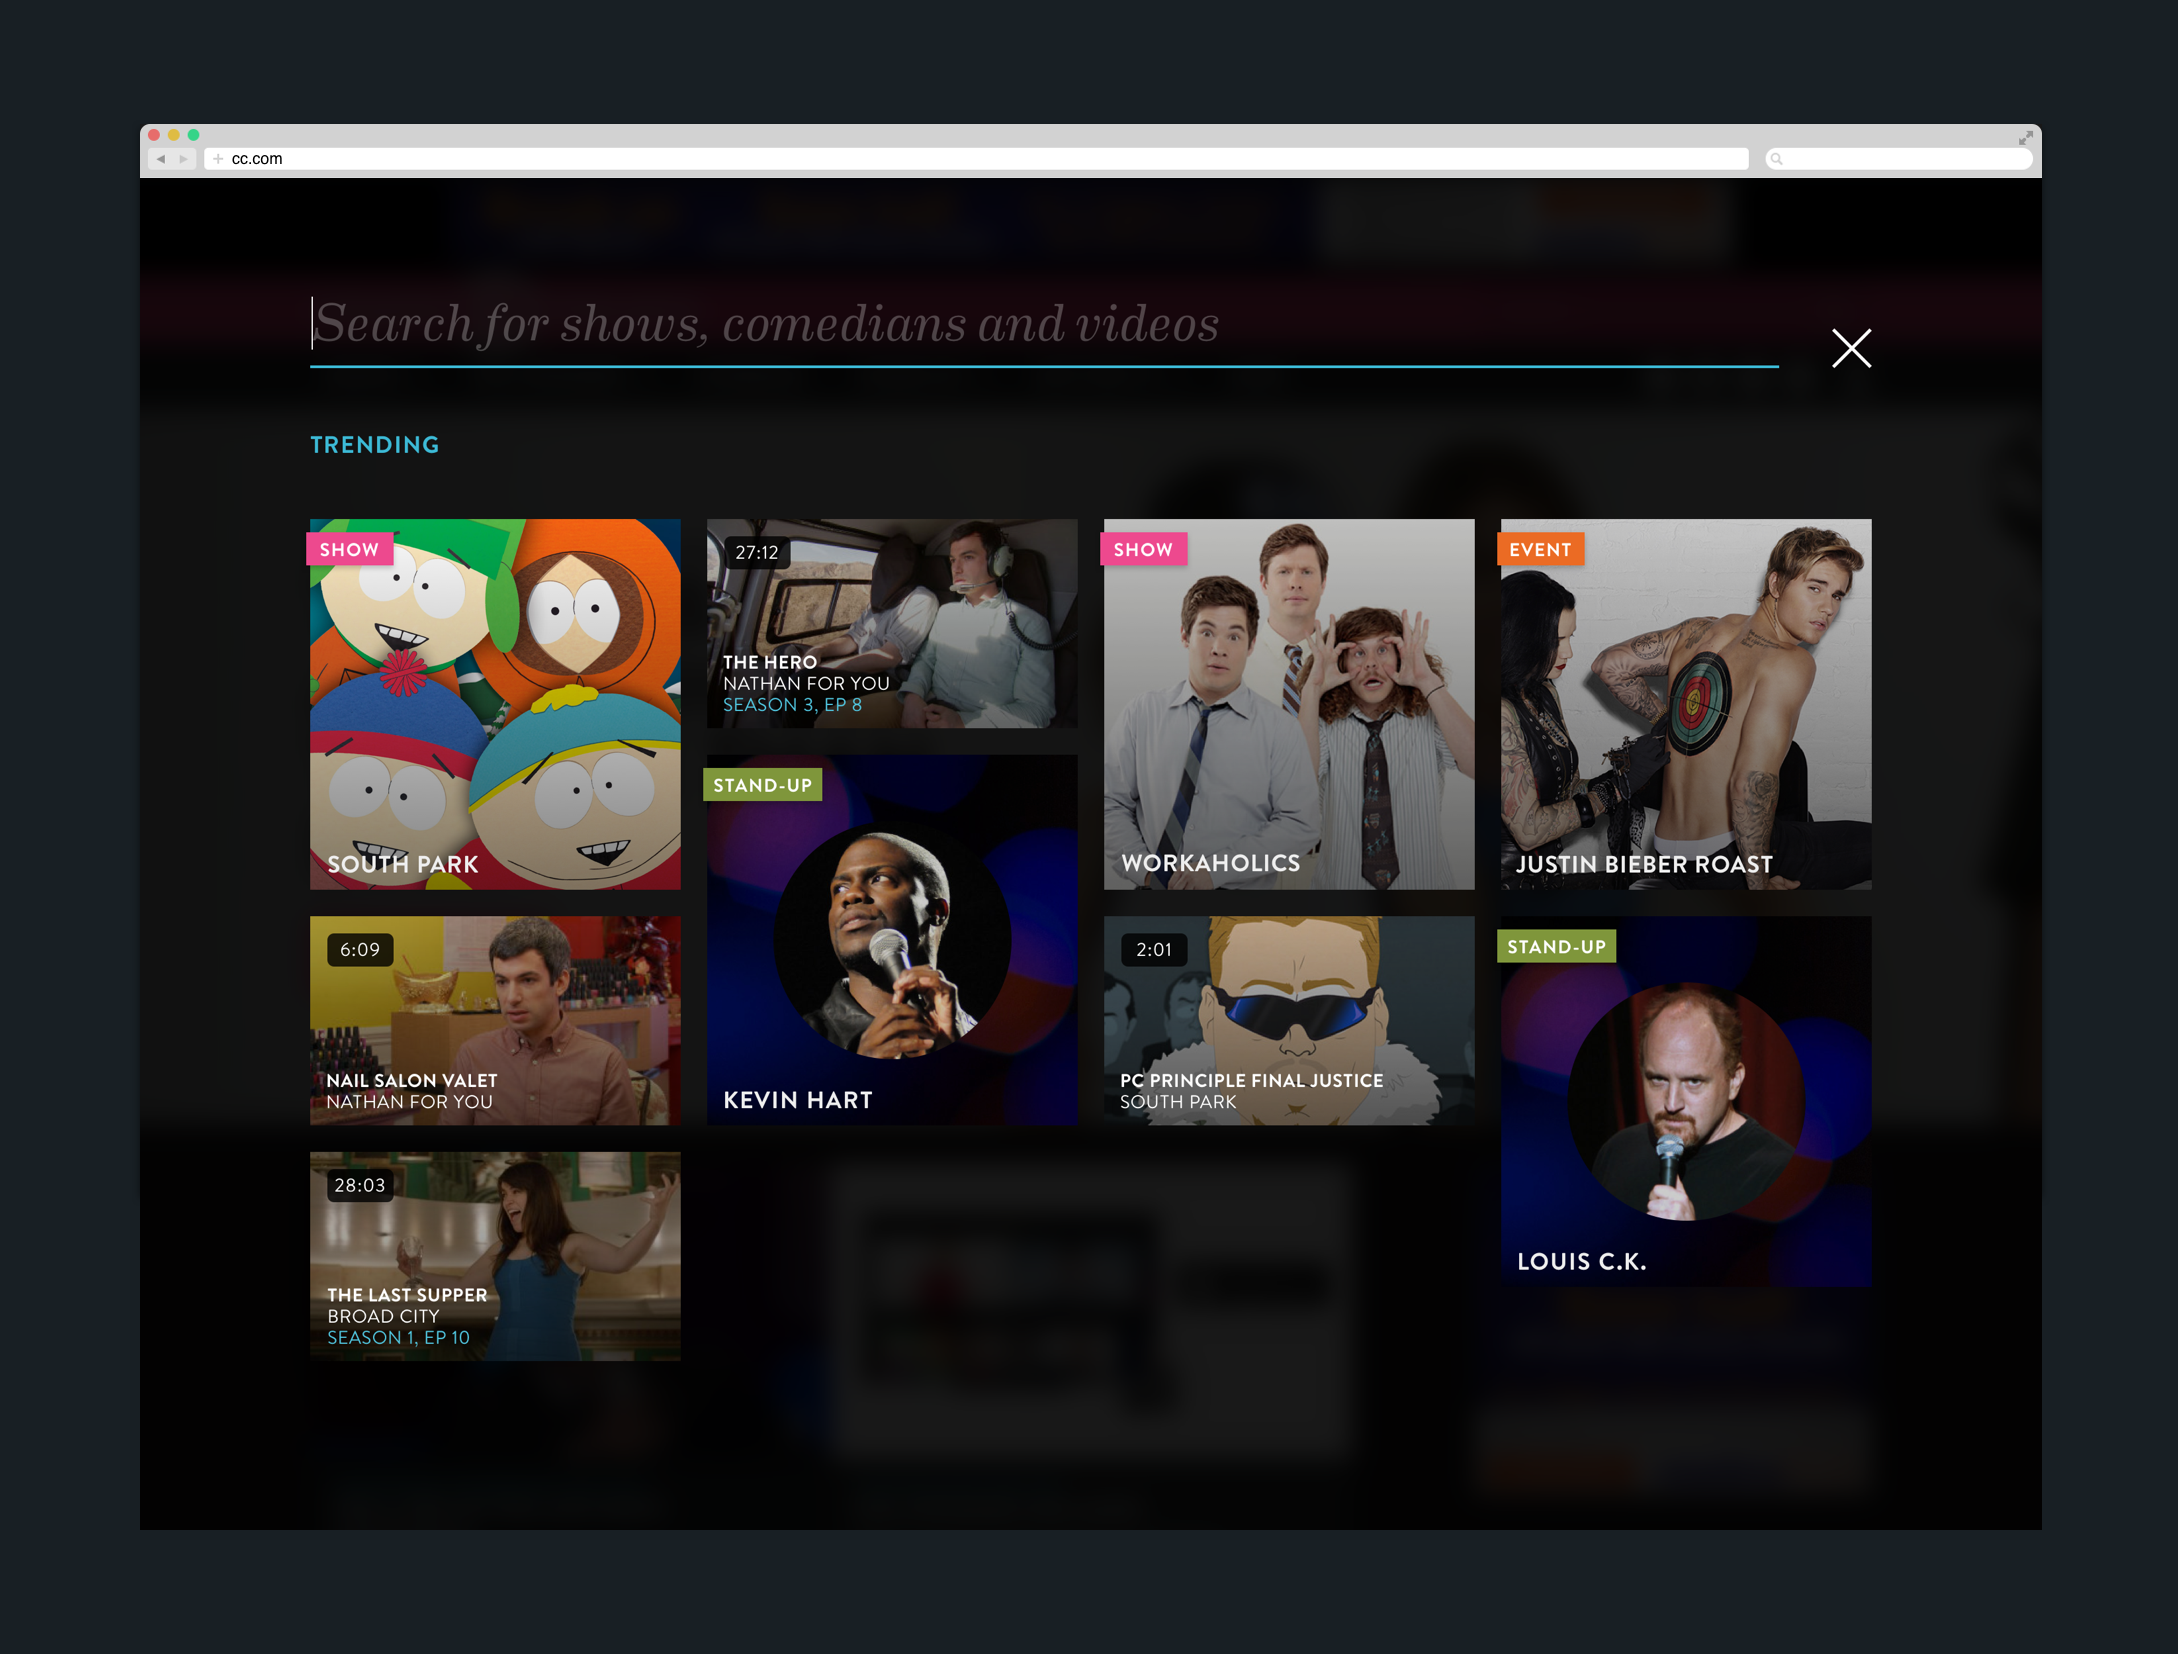Click the 27:12 duration badge
2178x1654 pixels.
click(x=757, y=552)
